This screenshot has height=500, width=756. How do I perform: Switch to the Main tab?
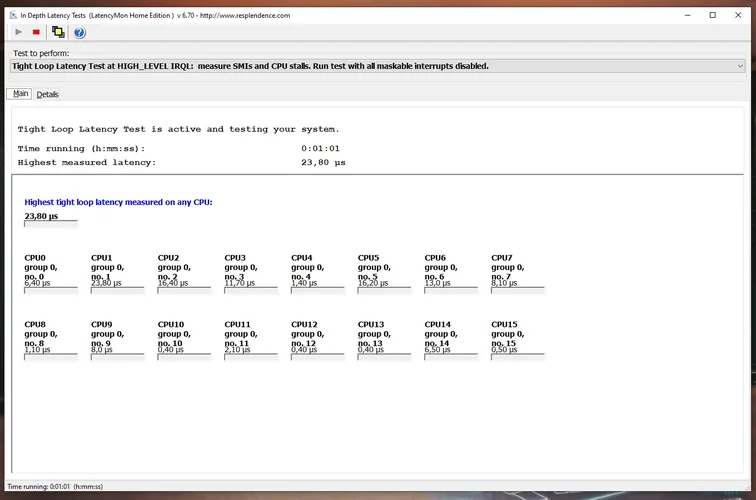click(20, 94)
